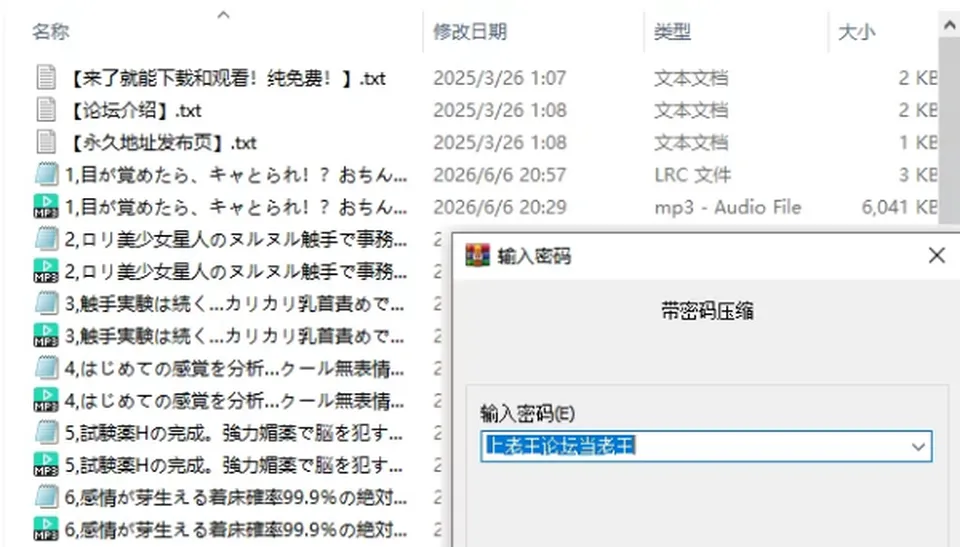
Task: Click the LRC notepad icon of track 1,目が覚めたら
Action: click(46, 175)
